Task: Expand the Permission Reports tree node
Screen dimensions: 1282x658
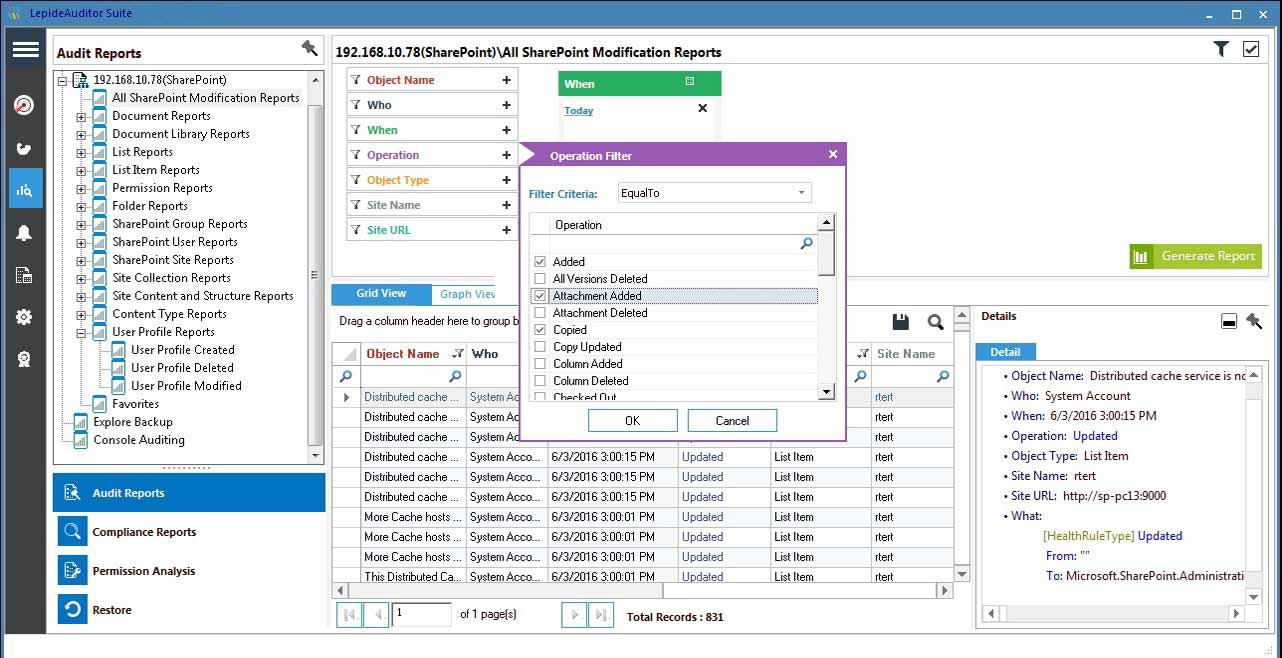Action: tap(81, 188)
